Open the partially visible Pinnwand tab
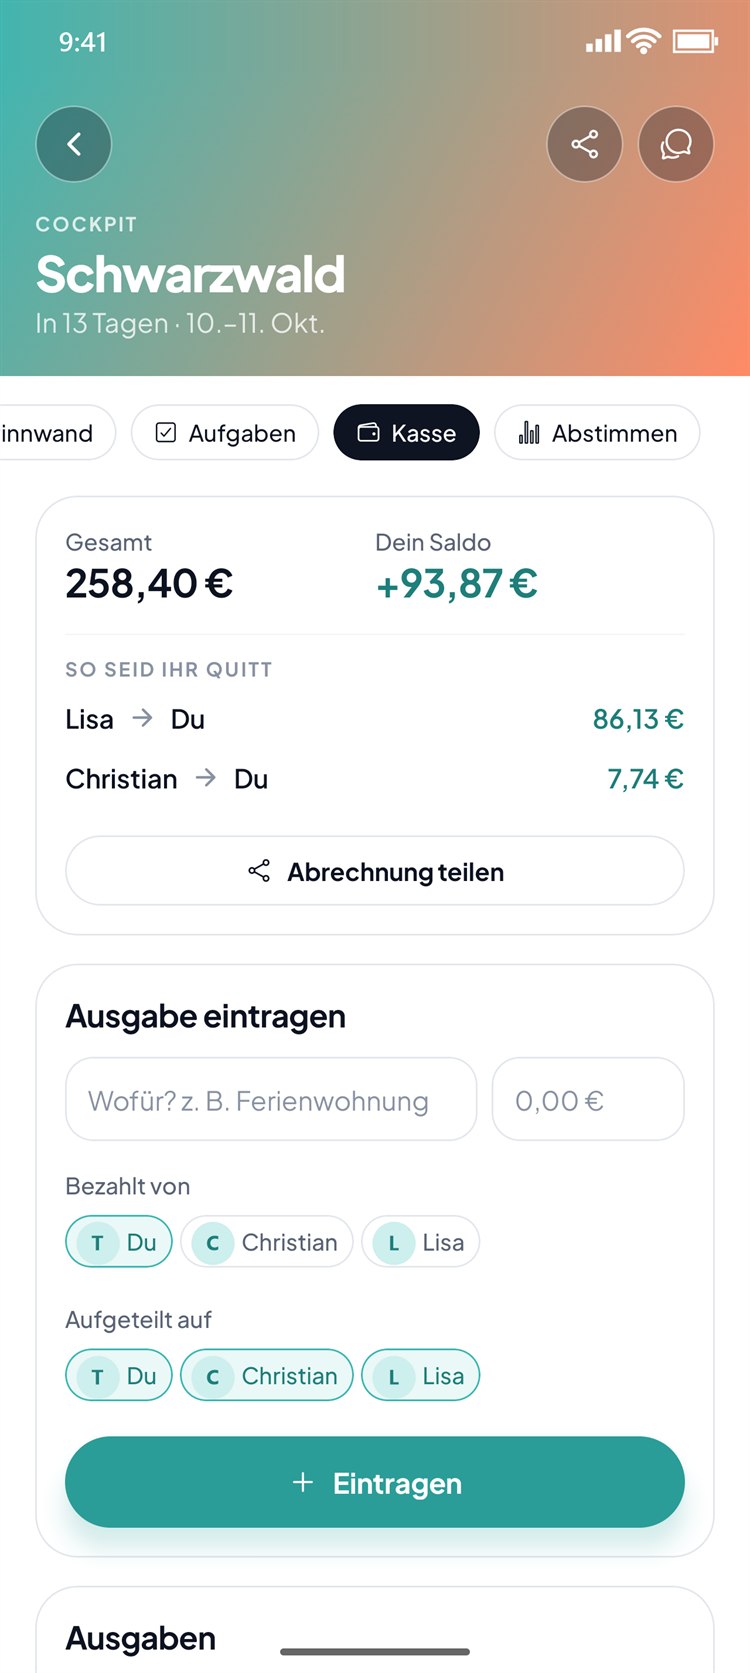Screen dimensions: 750x1673 [55, 433]
